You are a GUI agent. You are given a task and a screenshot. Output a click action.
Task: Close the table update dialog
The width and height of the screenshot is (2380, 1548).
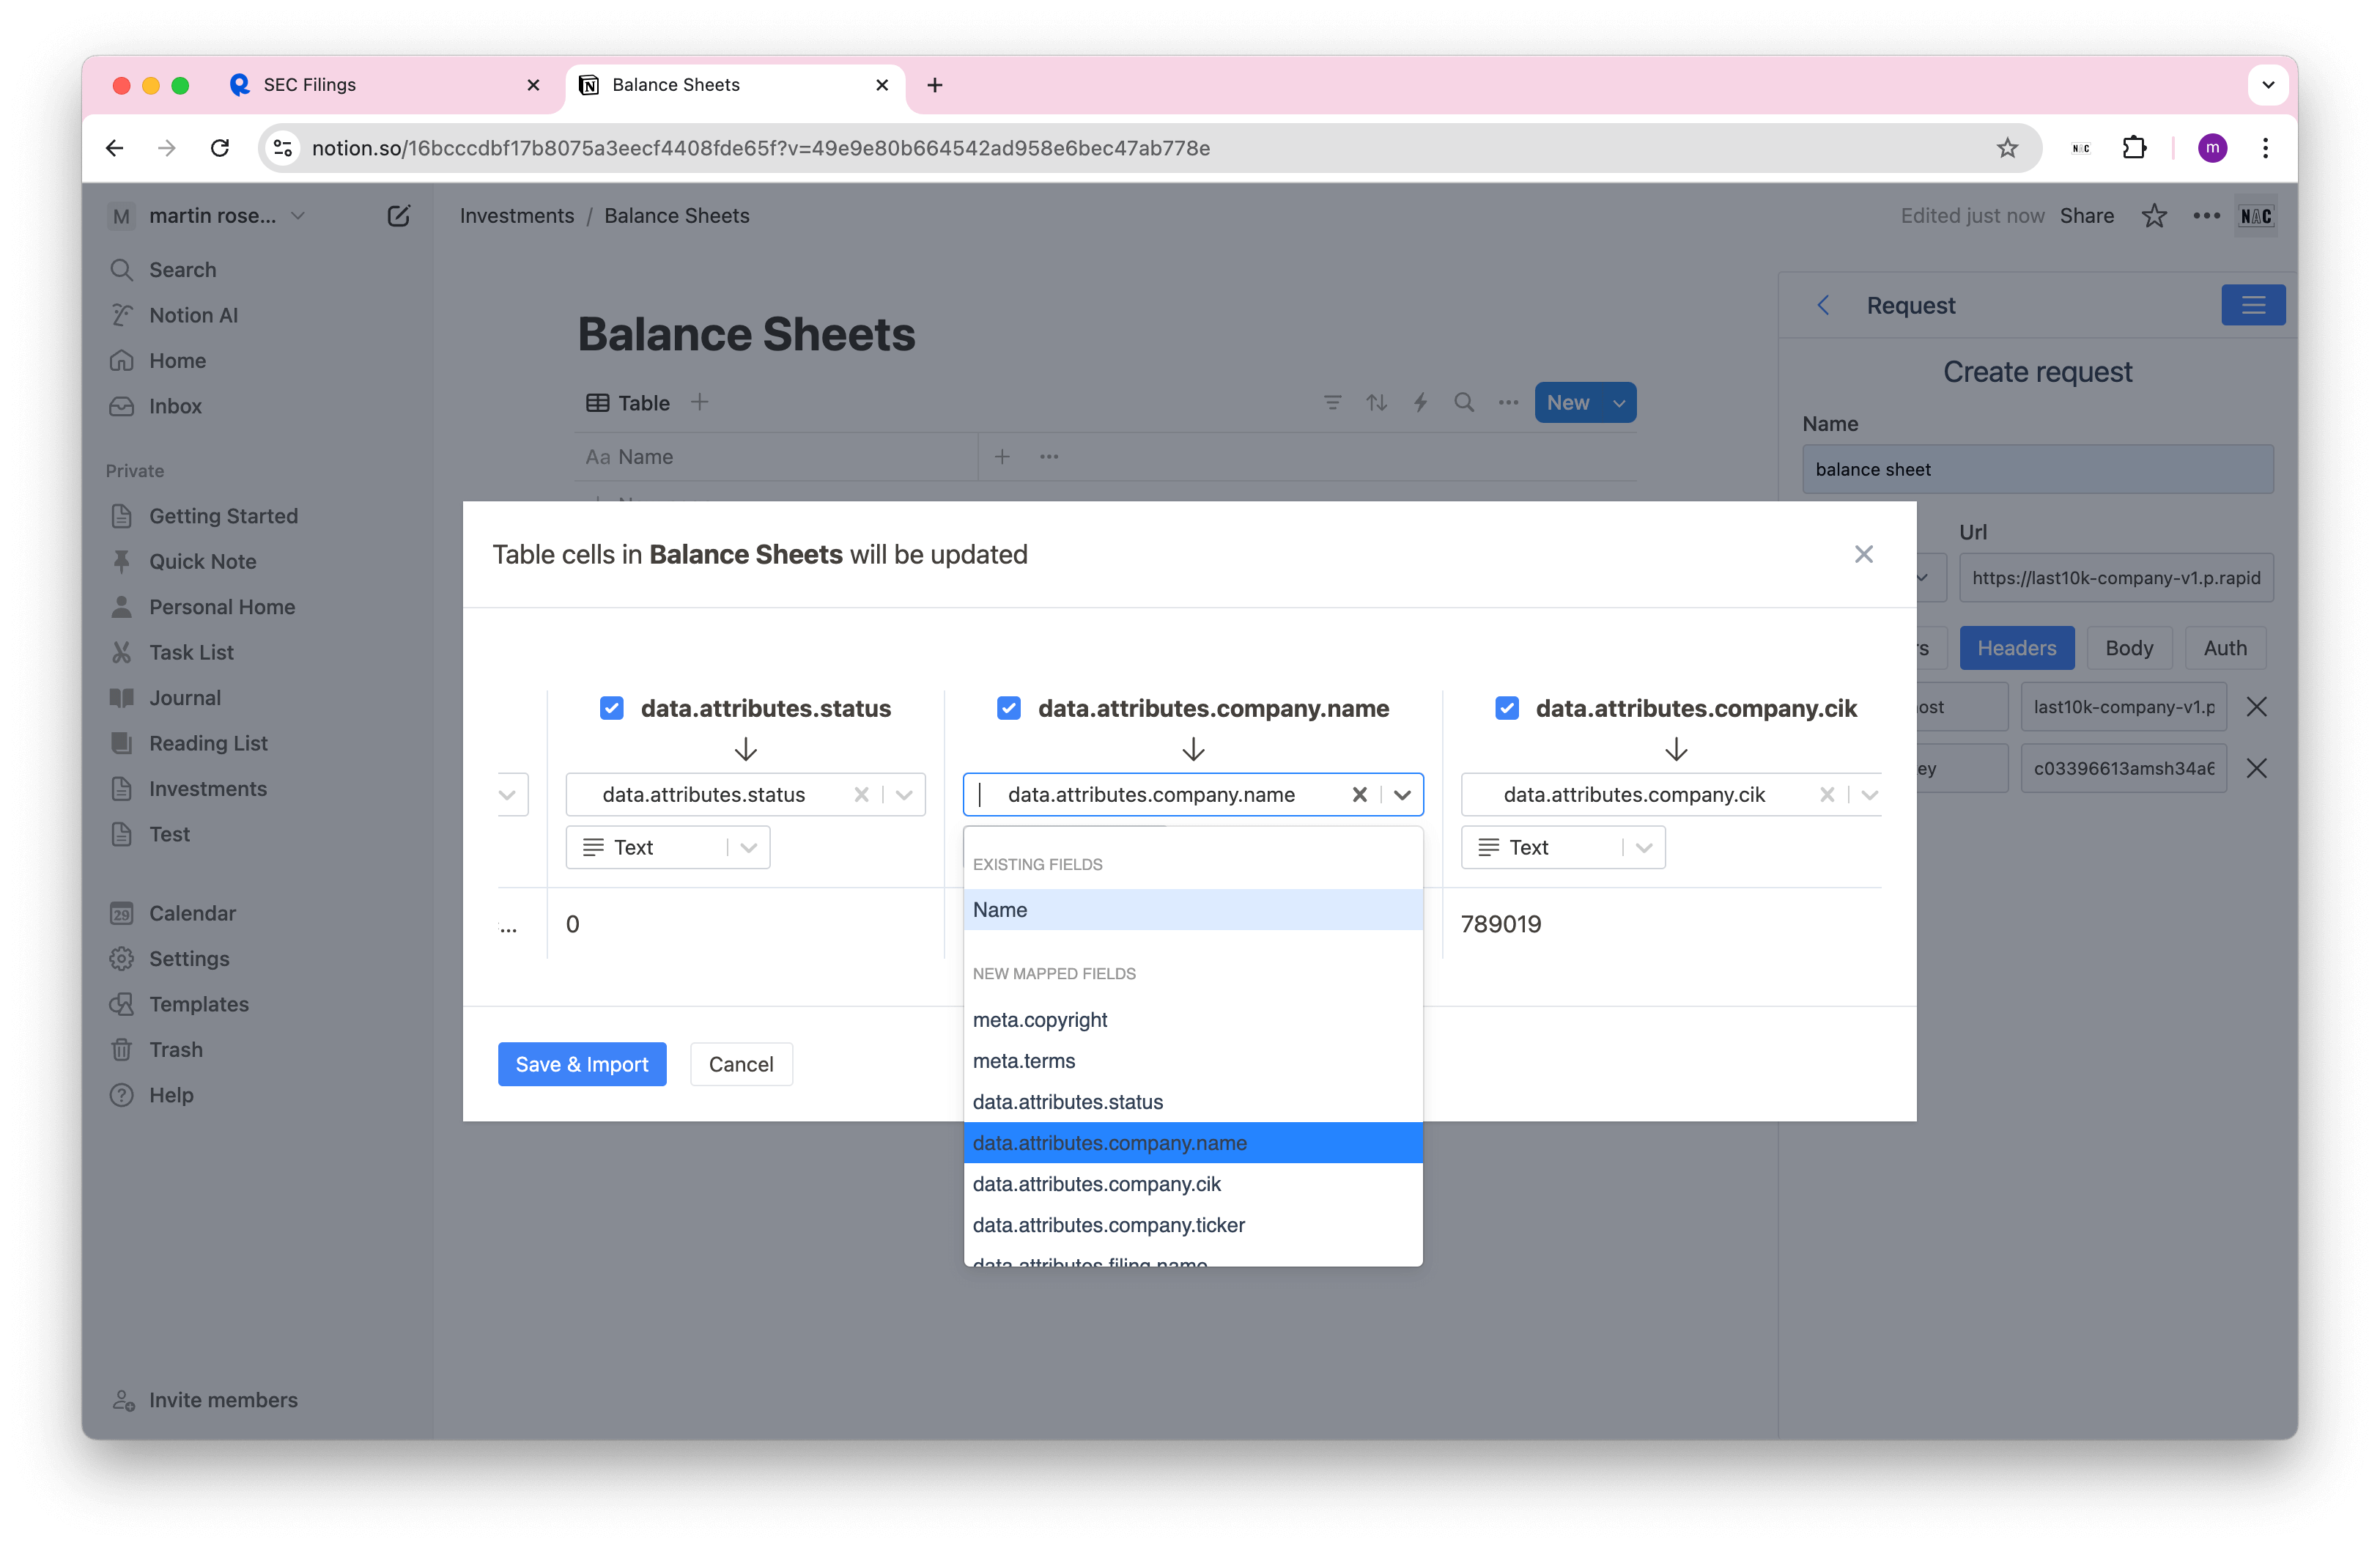1863,554
